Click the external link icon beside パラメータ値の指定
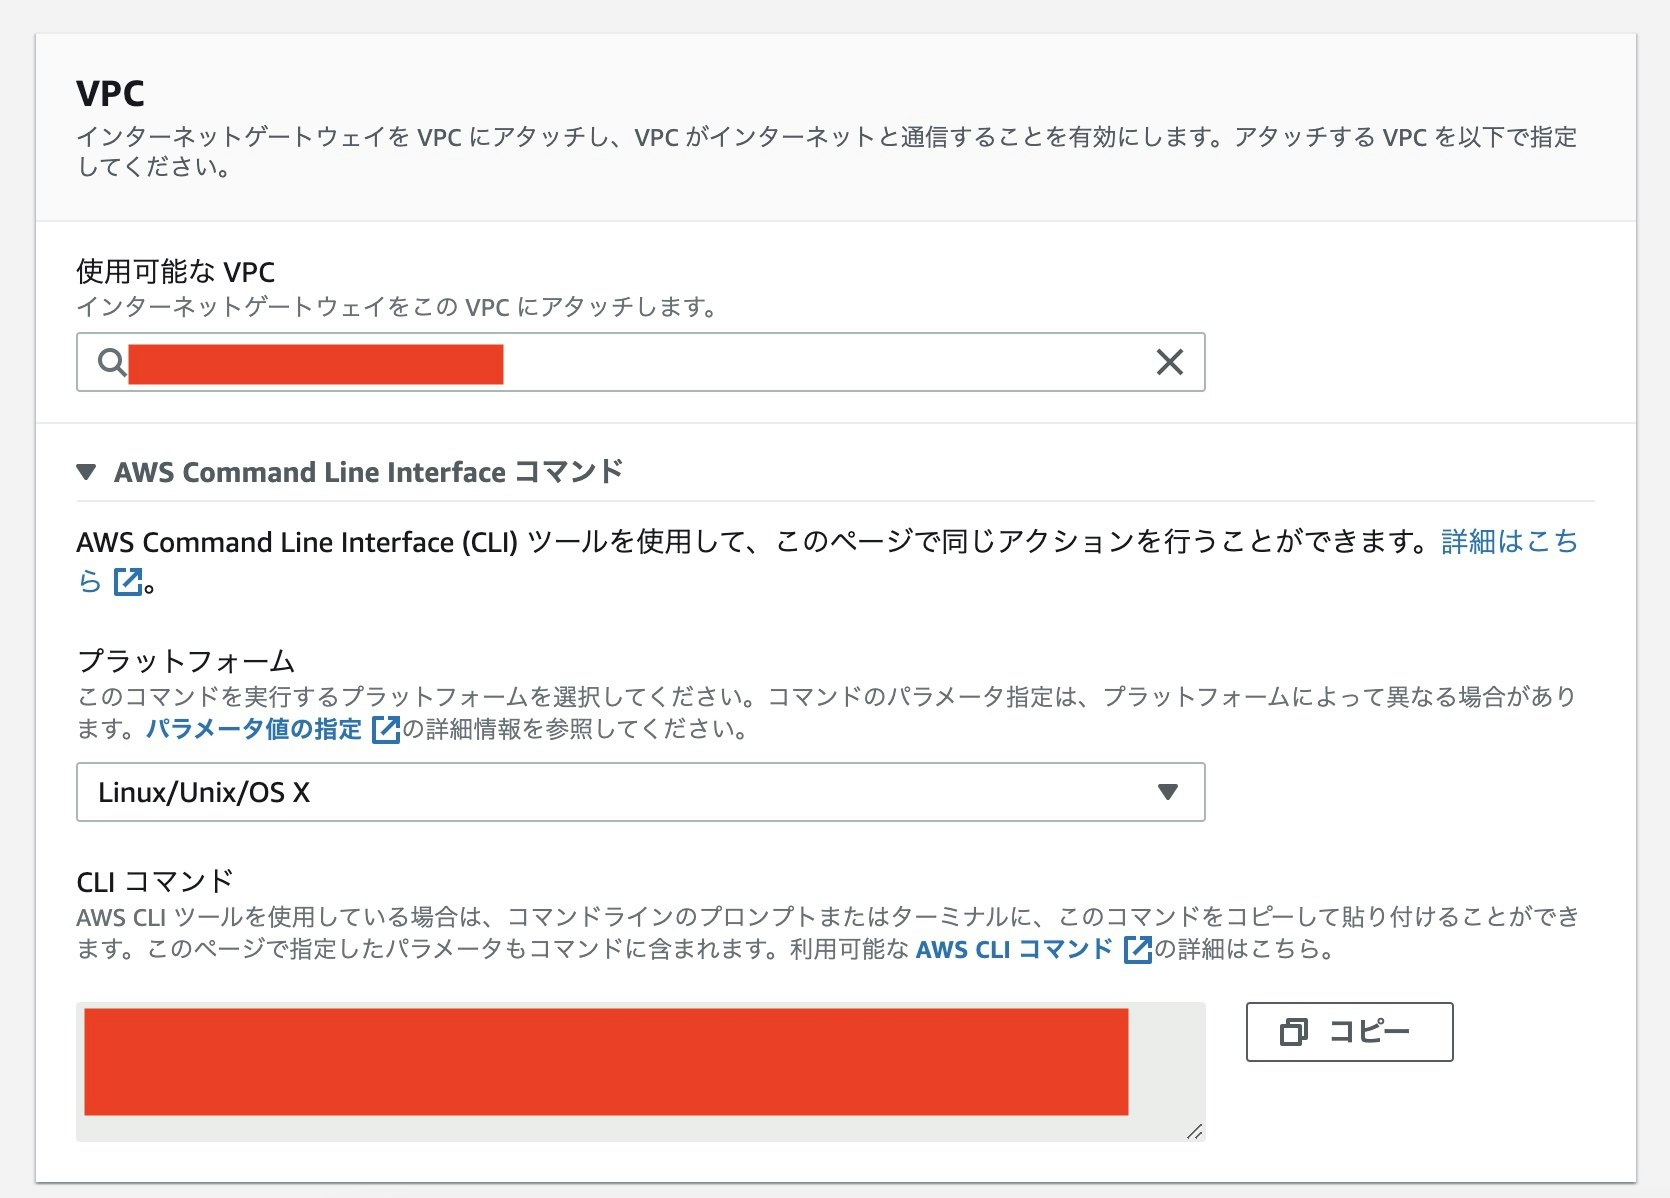Viewport: 1670px width, 1198px height. (x=383, y=731)
